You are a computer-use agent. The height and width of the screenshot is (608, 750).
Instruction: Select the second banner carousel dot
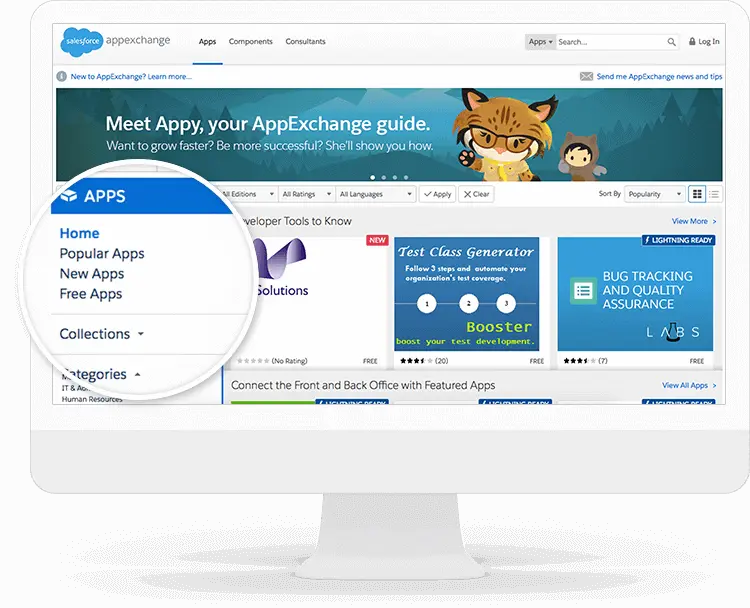[x=384, y=177]
